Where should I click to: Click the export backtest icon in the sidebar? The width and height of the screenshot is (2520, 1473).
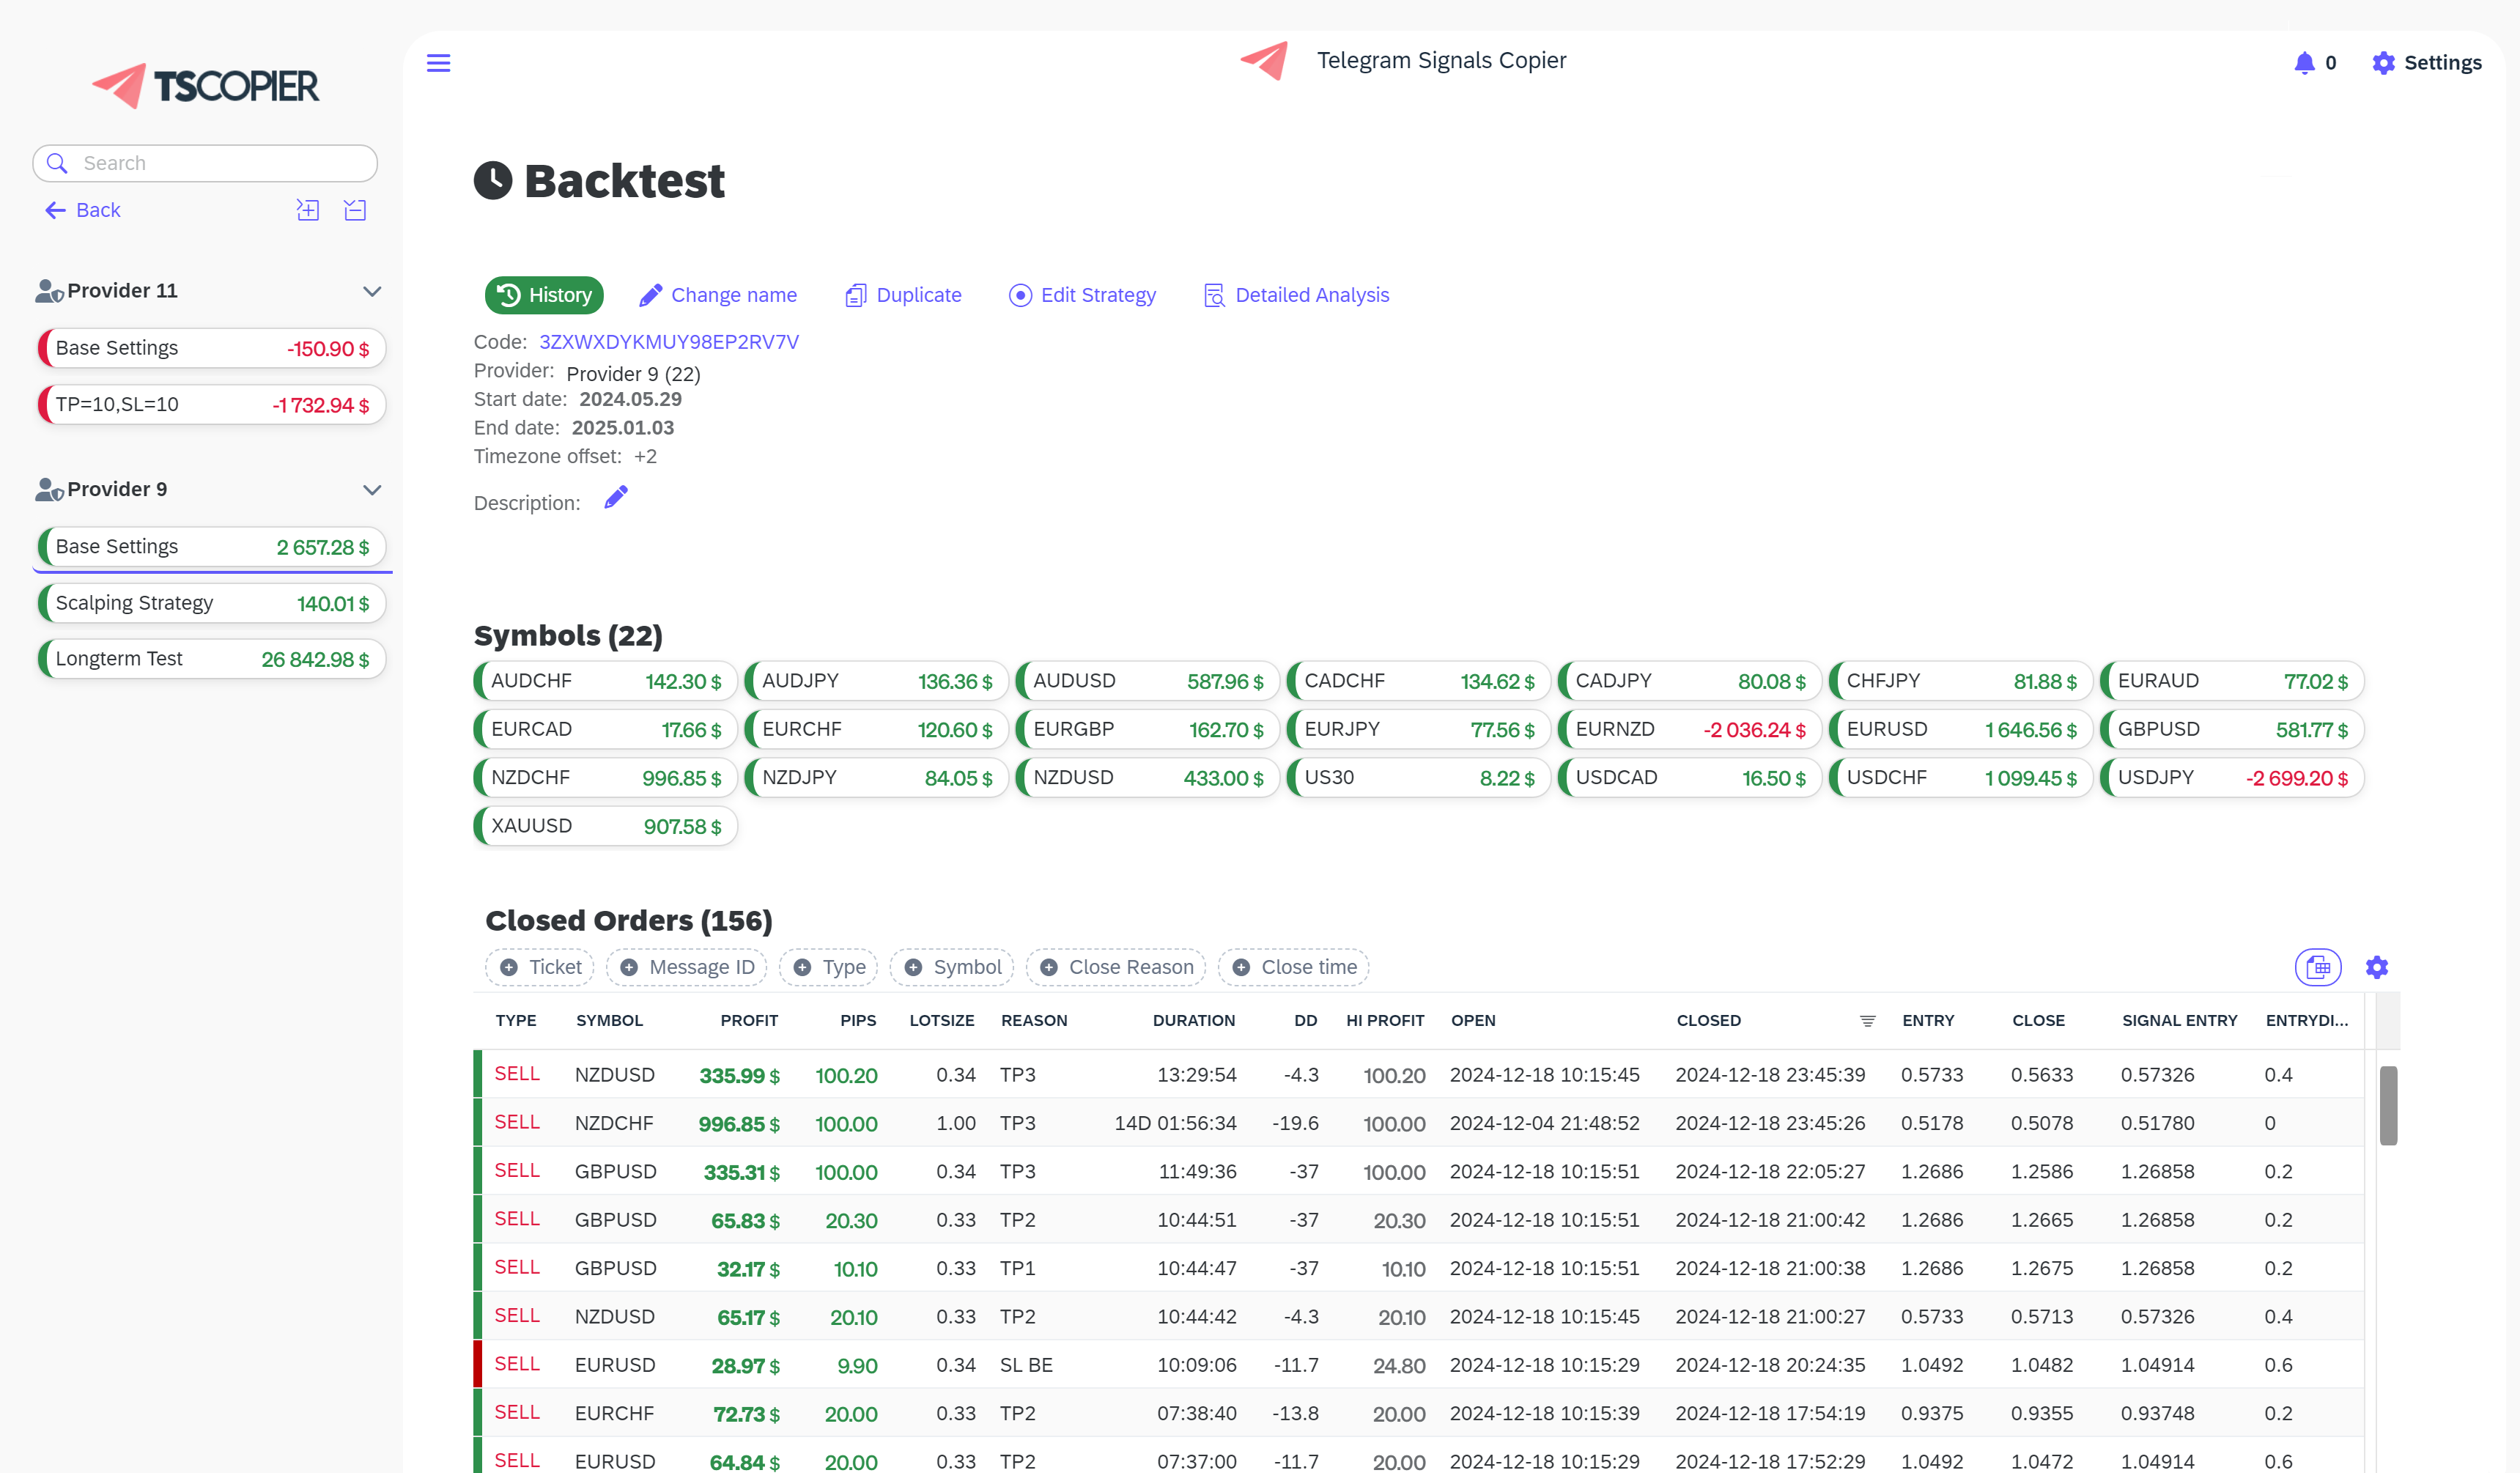point(355,210)
